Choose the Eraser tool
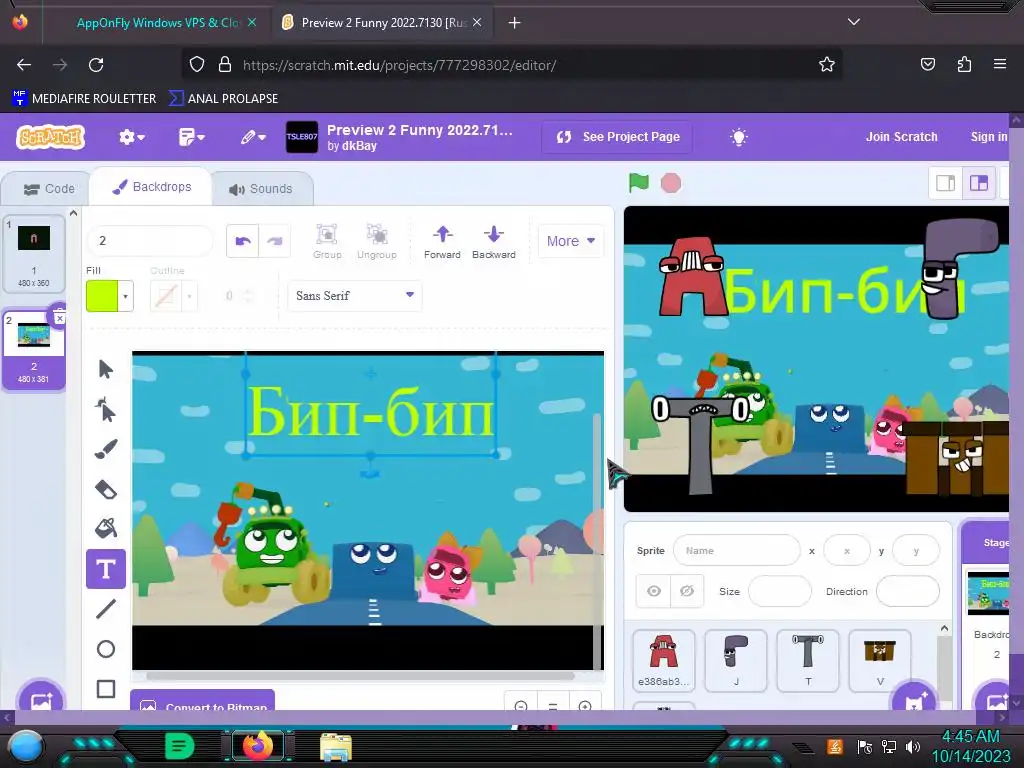Viewport: 1024px width, 768px height. [106, 489]
